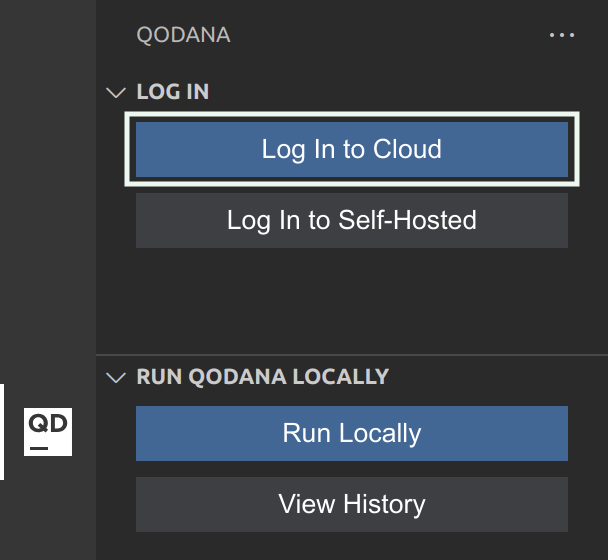Start analysis with Run Locally button
The height and width of the screenshot is (560, 608).
click(x=352, y=433)
